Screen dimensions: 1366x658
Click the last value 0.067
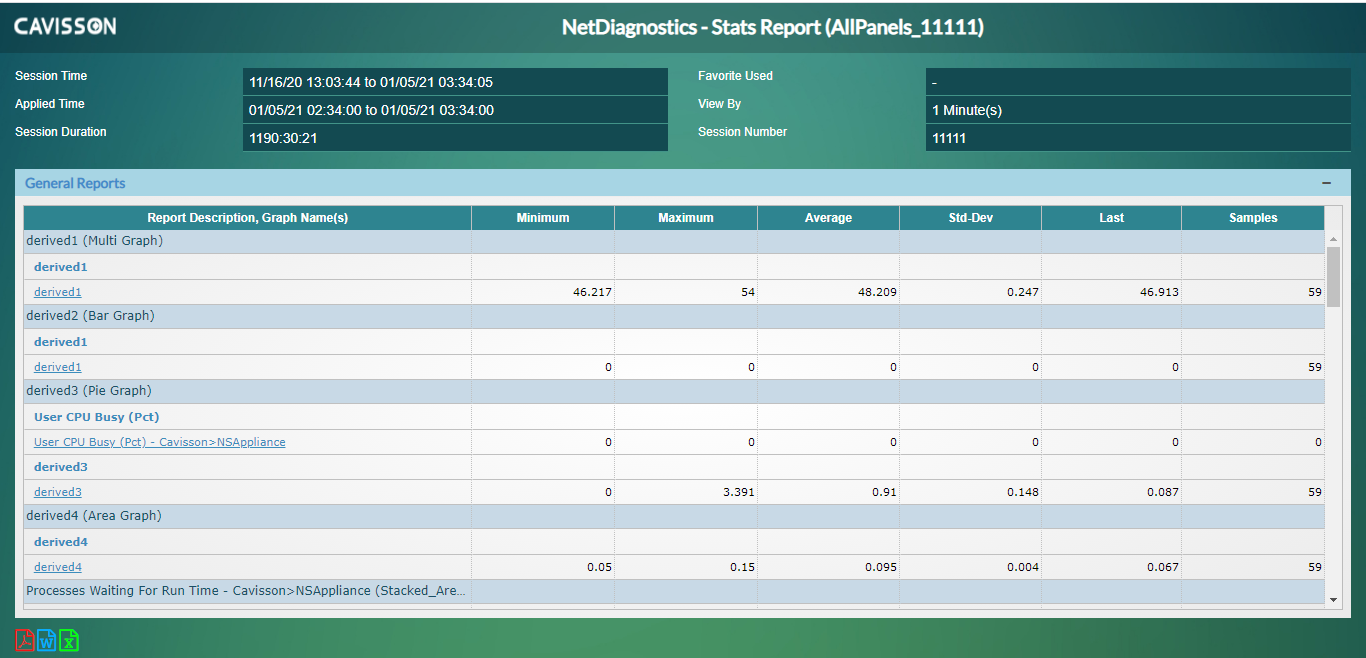pyautogui.click(x=1162, y=567)
